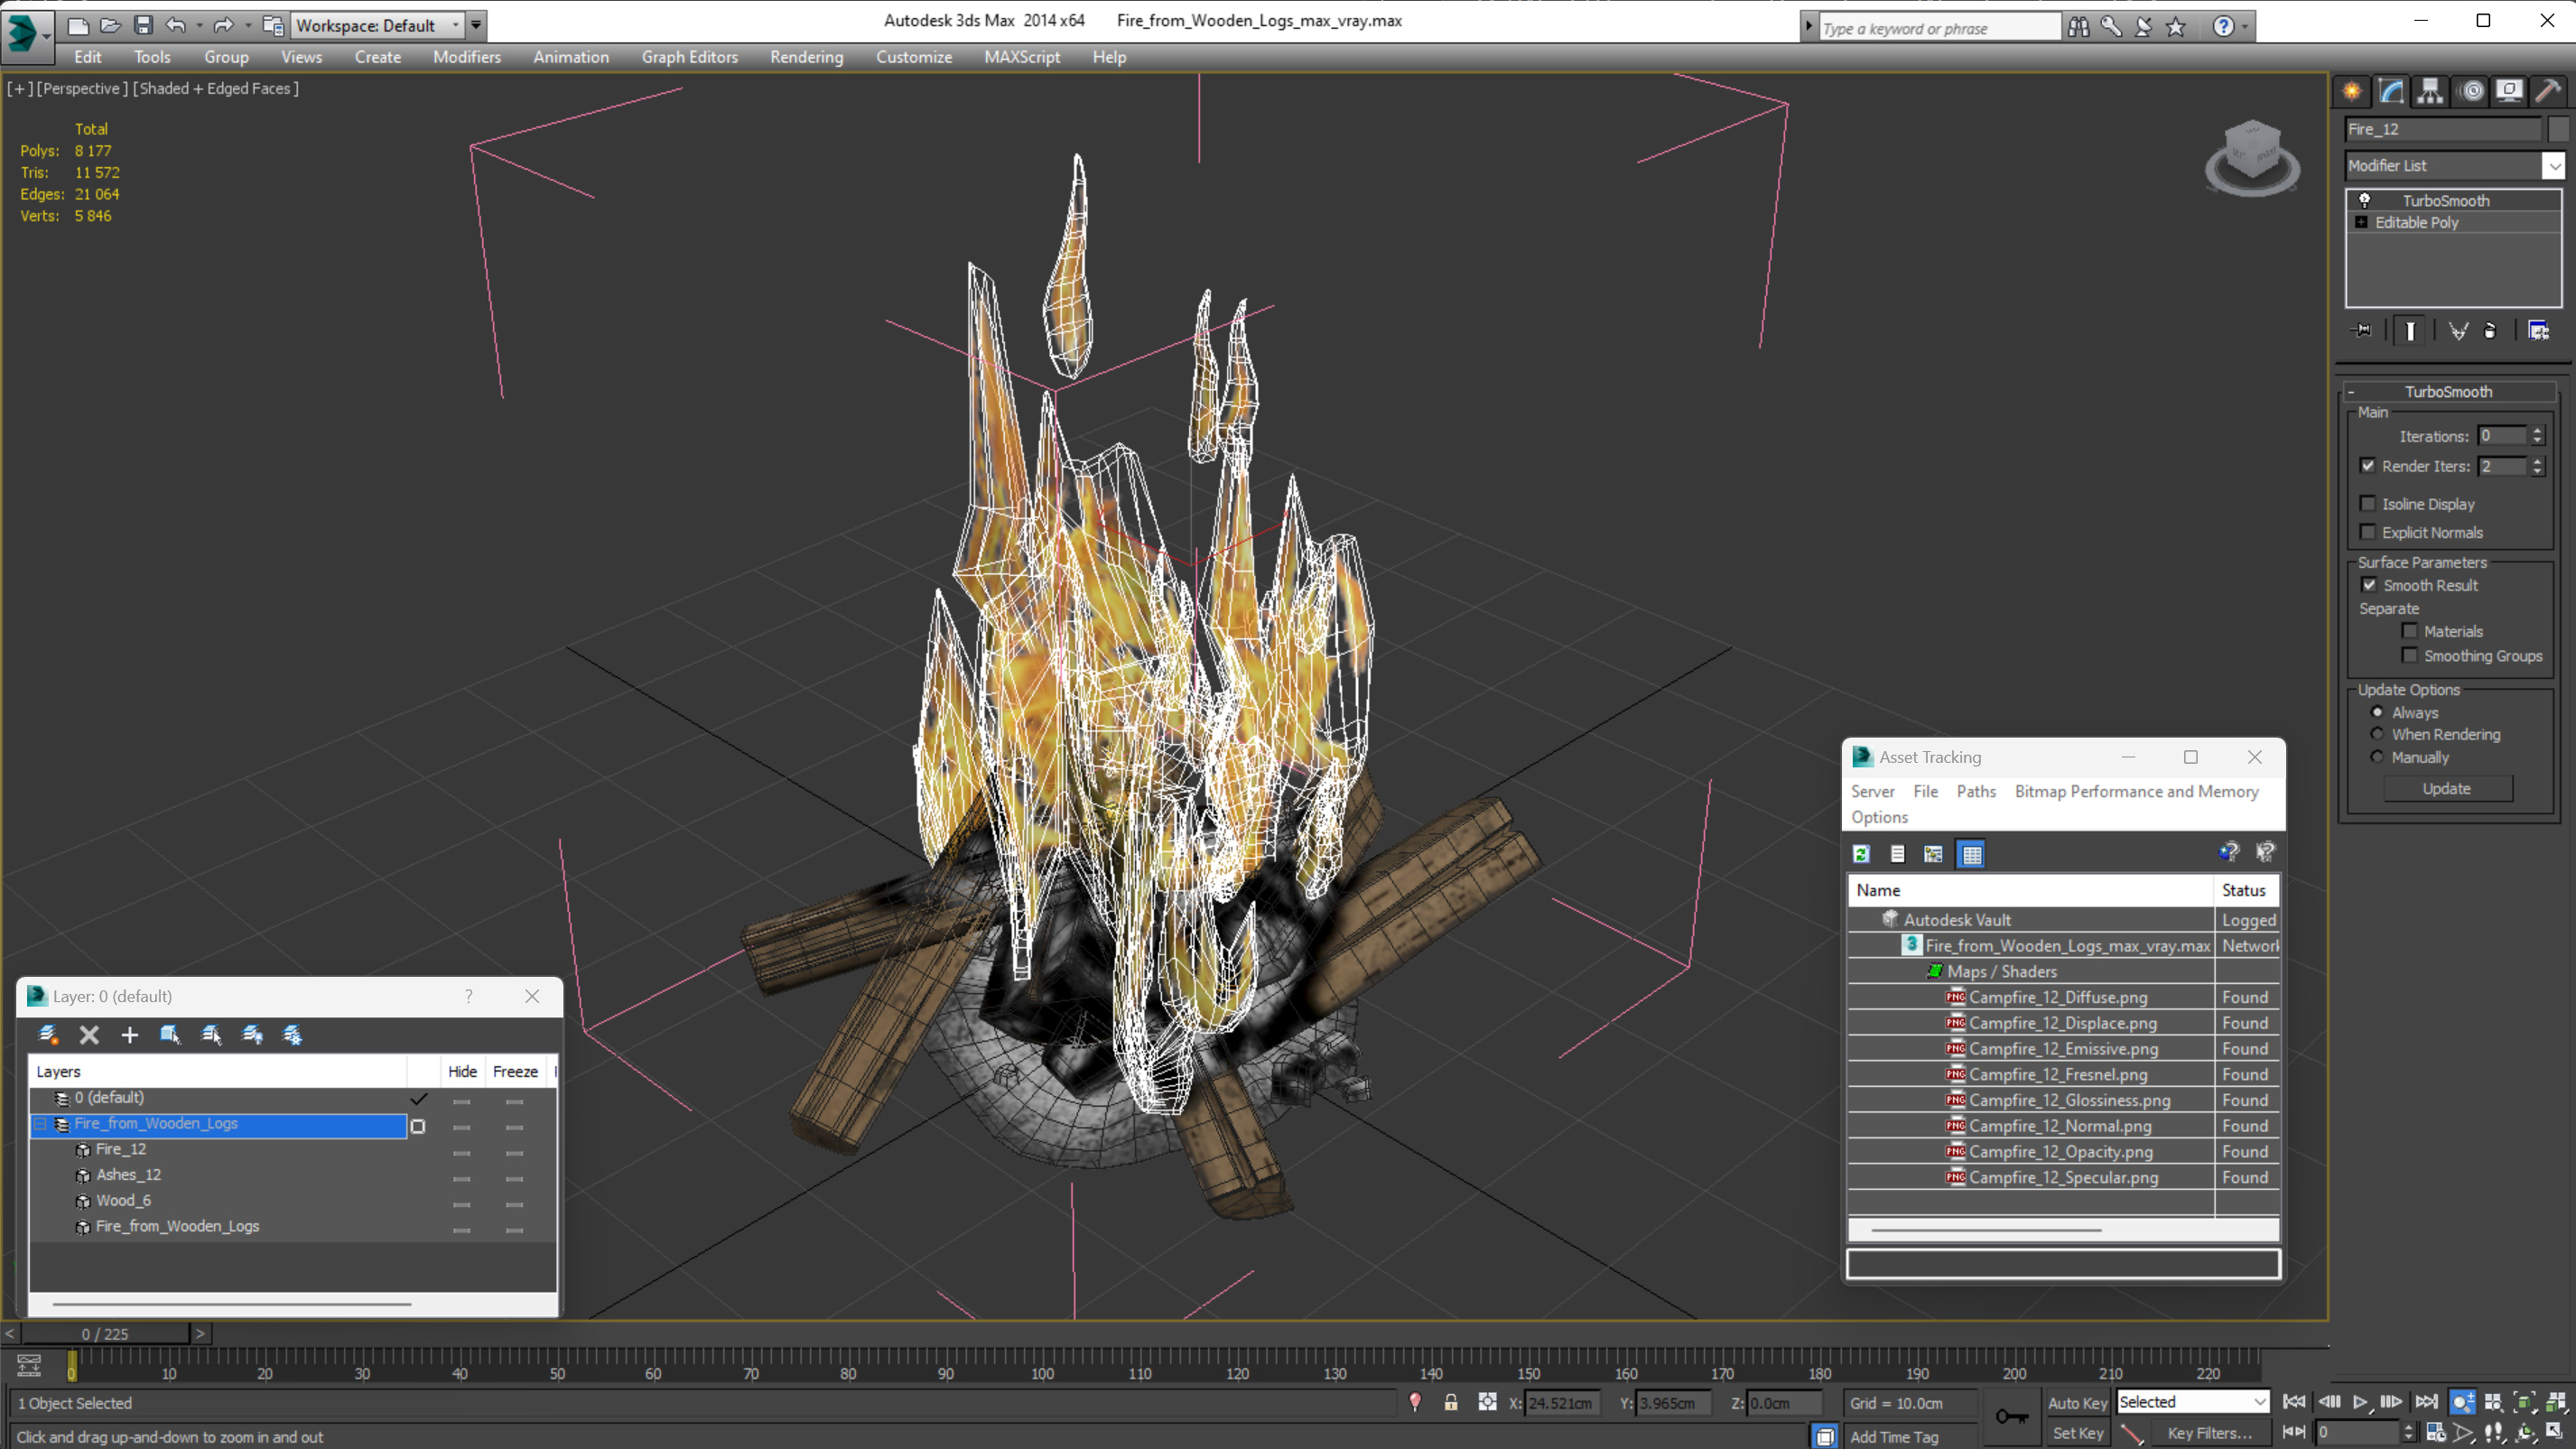The height and width of the screenshot is (1449, 2576).
Task: Open the Paths menu in Asset Tracking
Action: pos(1975,791)
